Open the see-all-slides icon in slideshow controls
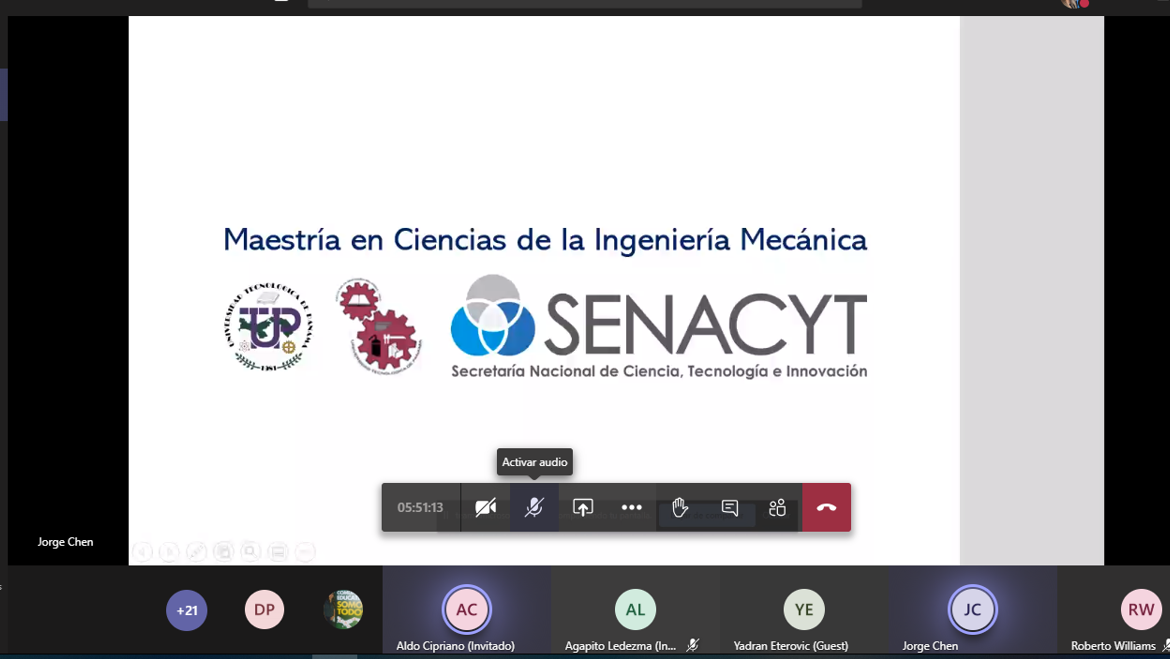 [x=223, y=552]
